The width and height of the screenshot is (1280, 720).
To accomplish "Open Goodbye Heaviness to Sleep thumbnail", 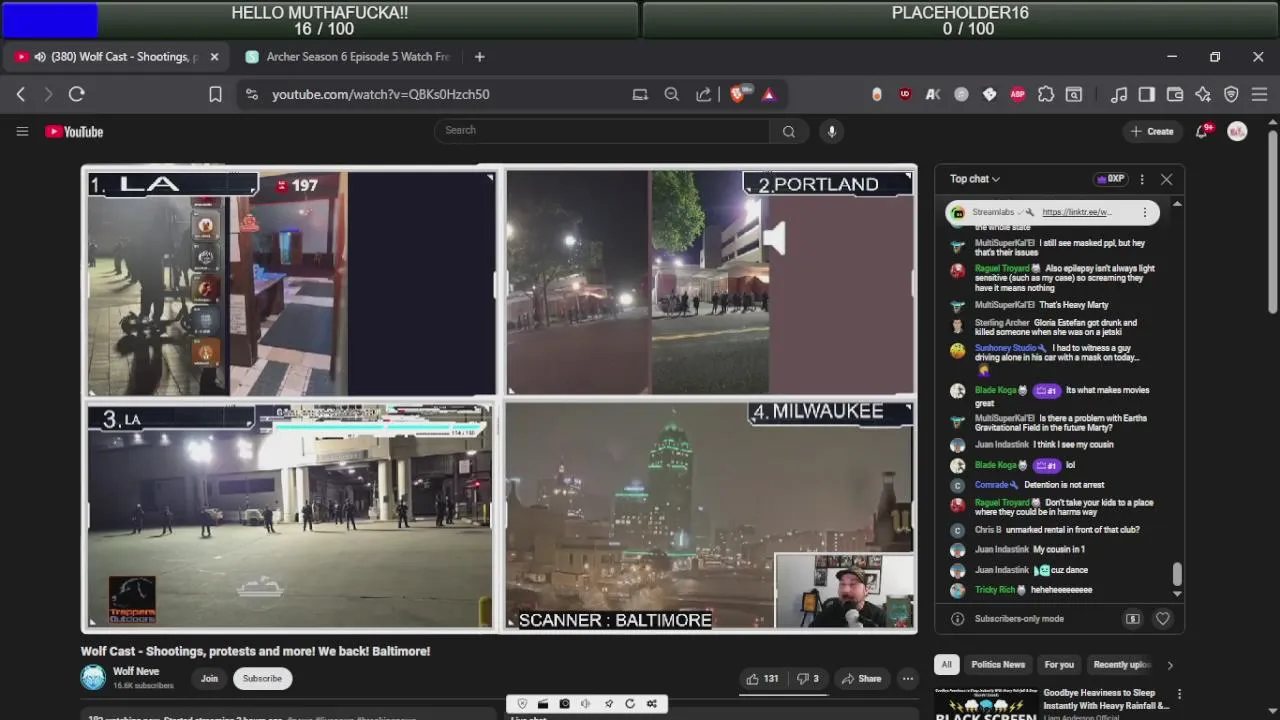I will pos(986,703).
